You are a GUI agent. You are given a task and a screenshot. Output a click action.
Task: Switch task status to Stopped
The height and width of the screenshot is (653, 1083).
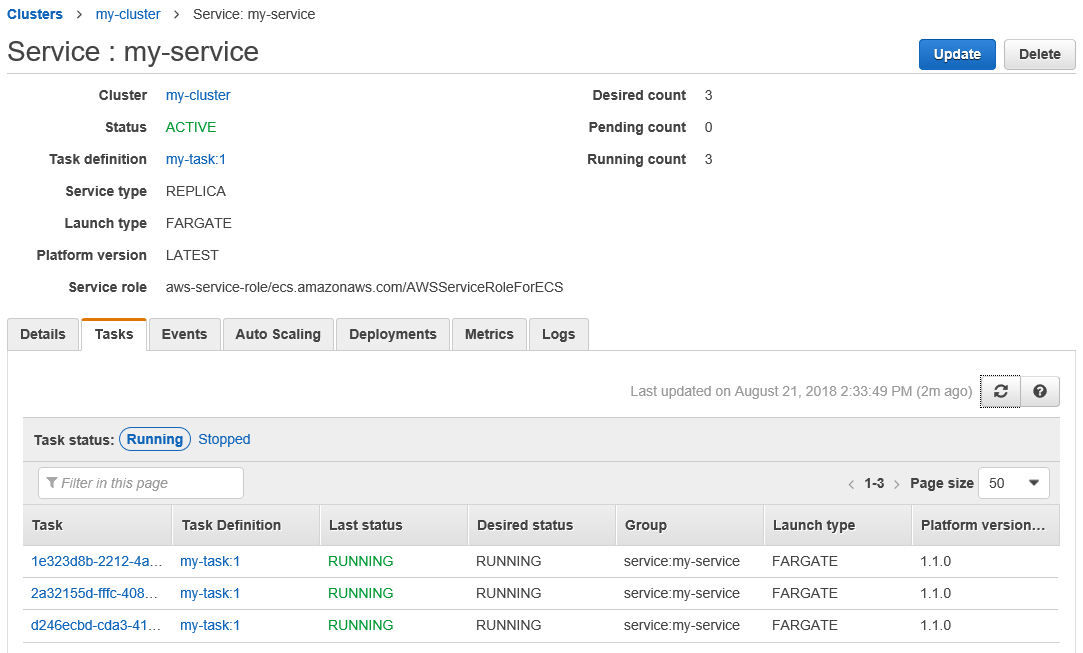[x=224, y=439]
